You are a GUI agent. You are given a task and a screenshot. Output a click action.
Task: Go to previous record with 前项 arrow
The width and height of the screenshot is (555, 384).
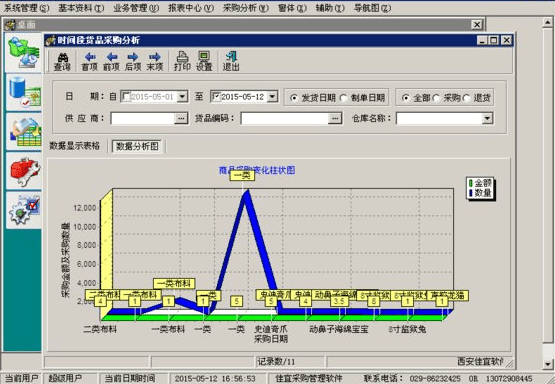coord(111,61)
